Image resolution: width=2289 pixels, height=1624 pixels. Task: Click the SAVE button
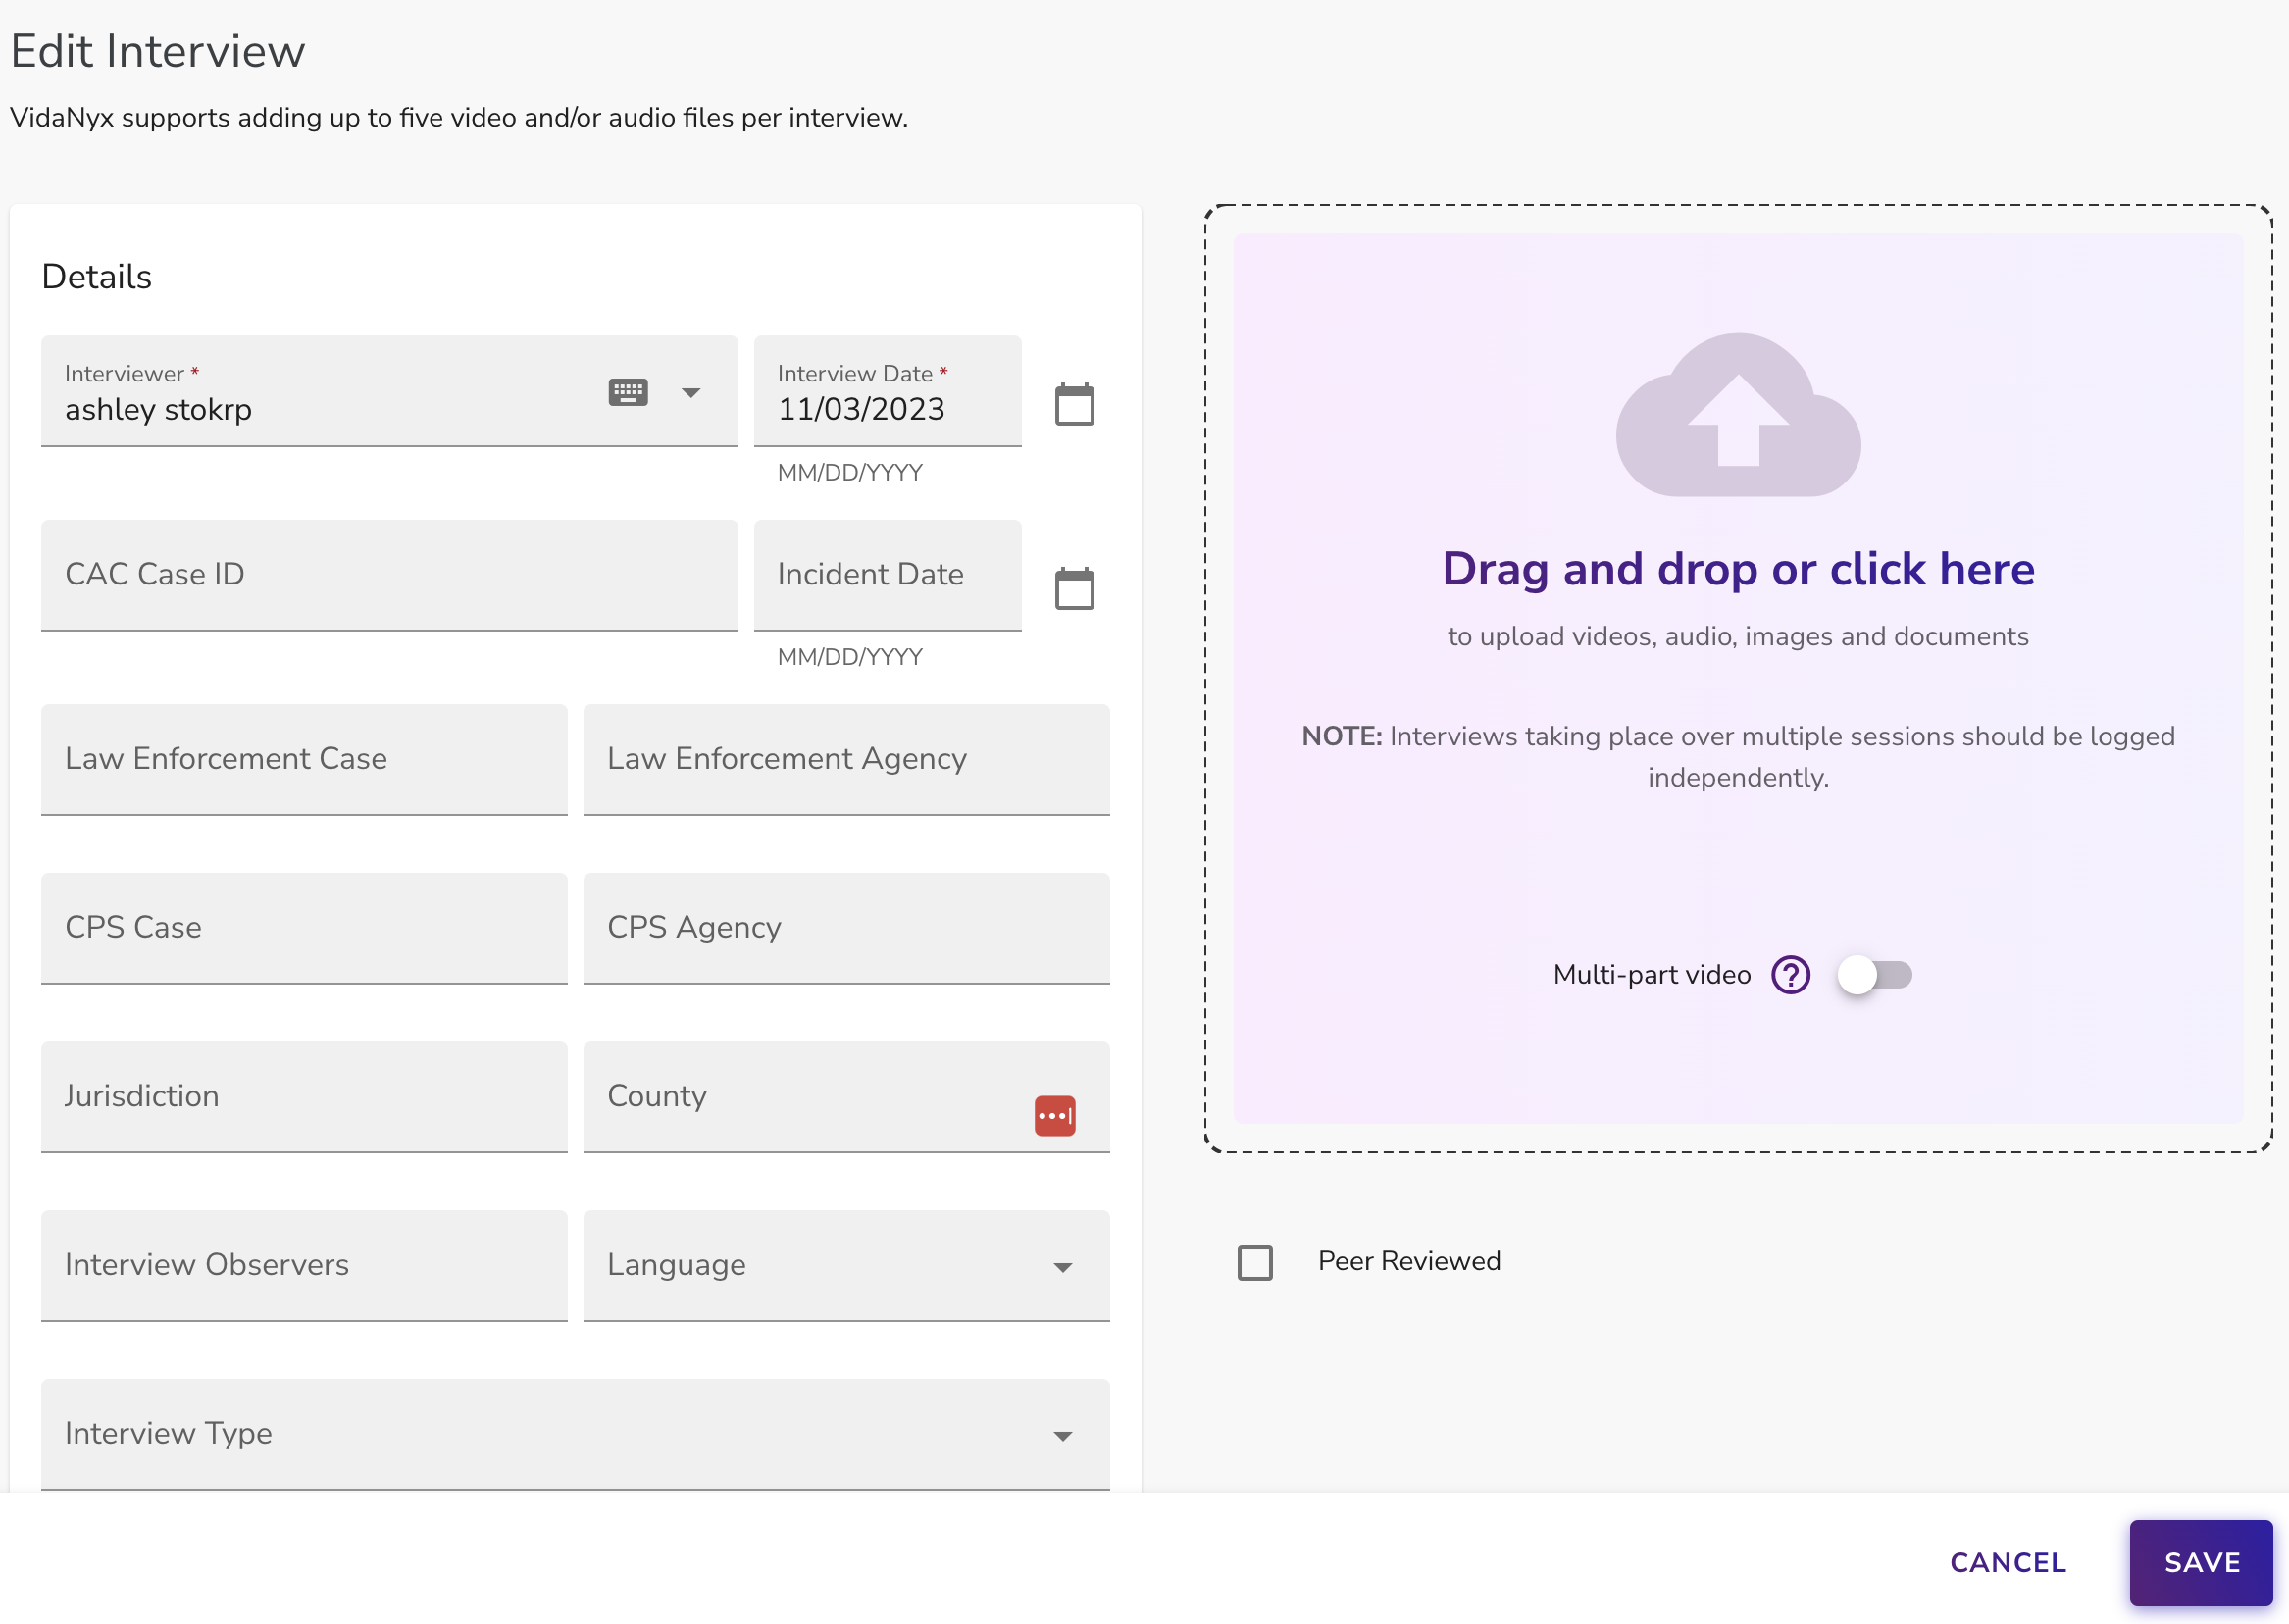2199,1562
